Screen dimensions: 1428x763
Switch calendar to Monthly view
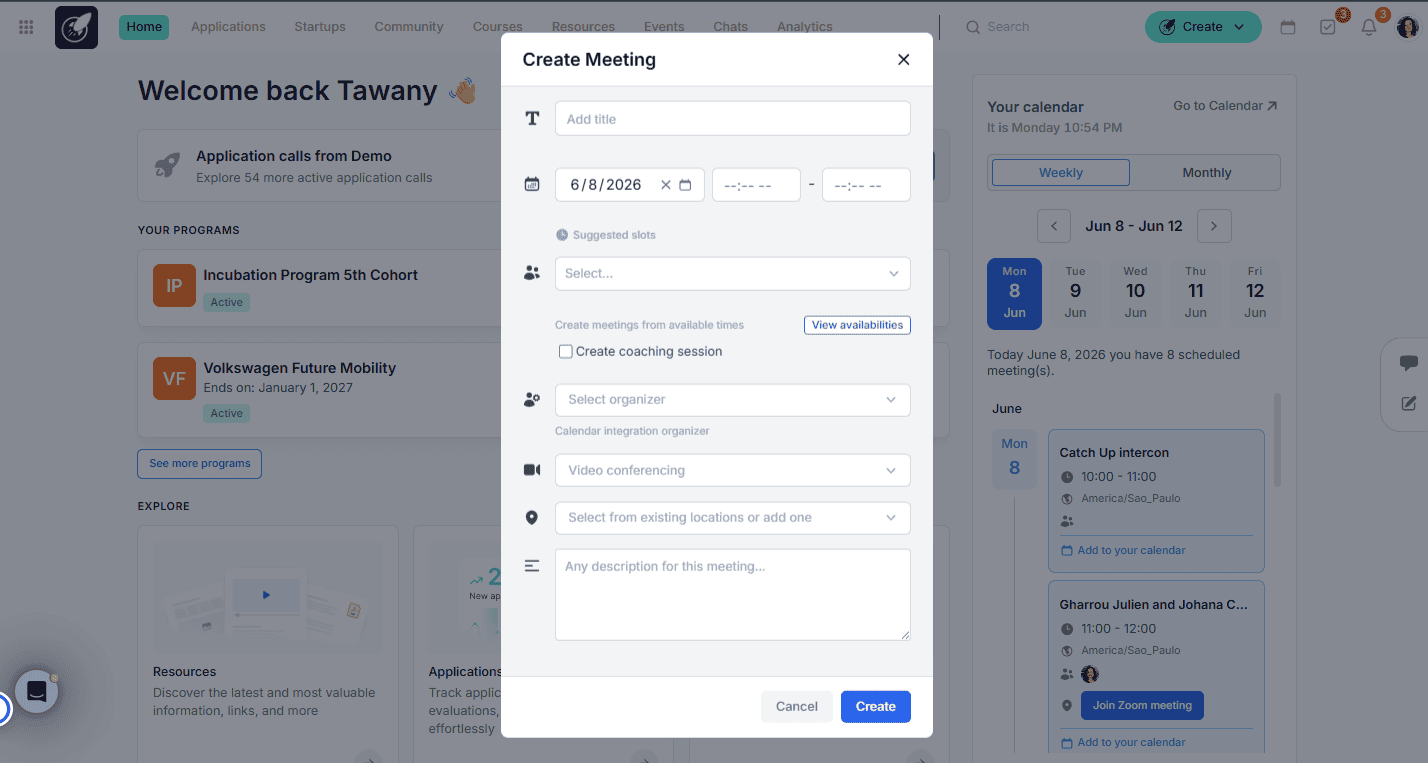coord(1206,172)
